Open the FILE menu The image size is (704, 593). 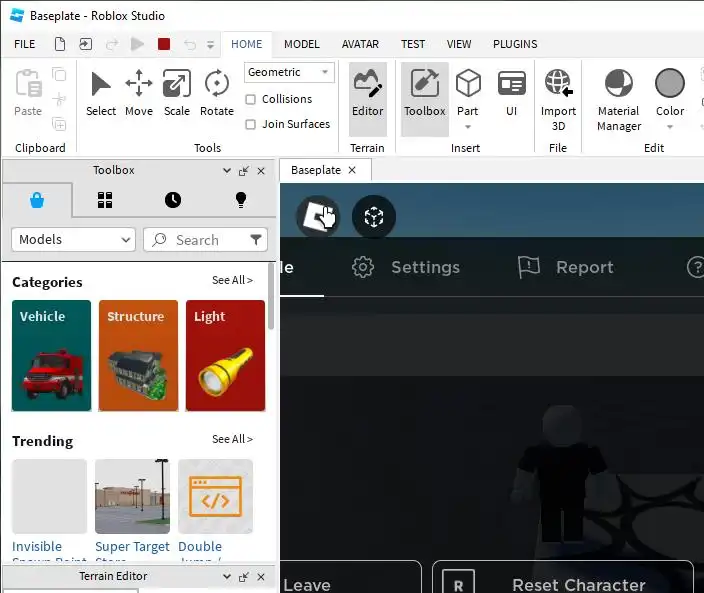pos(24,44)
